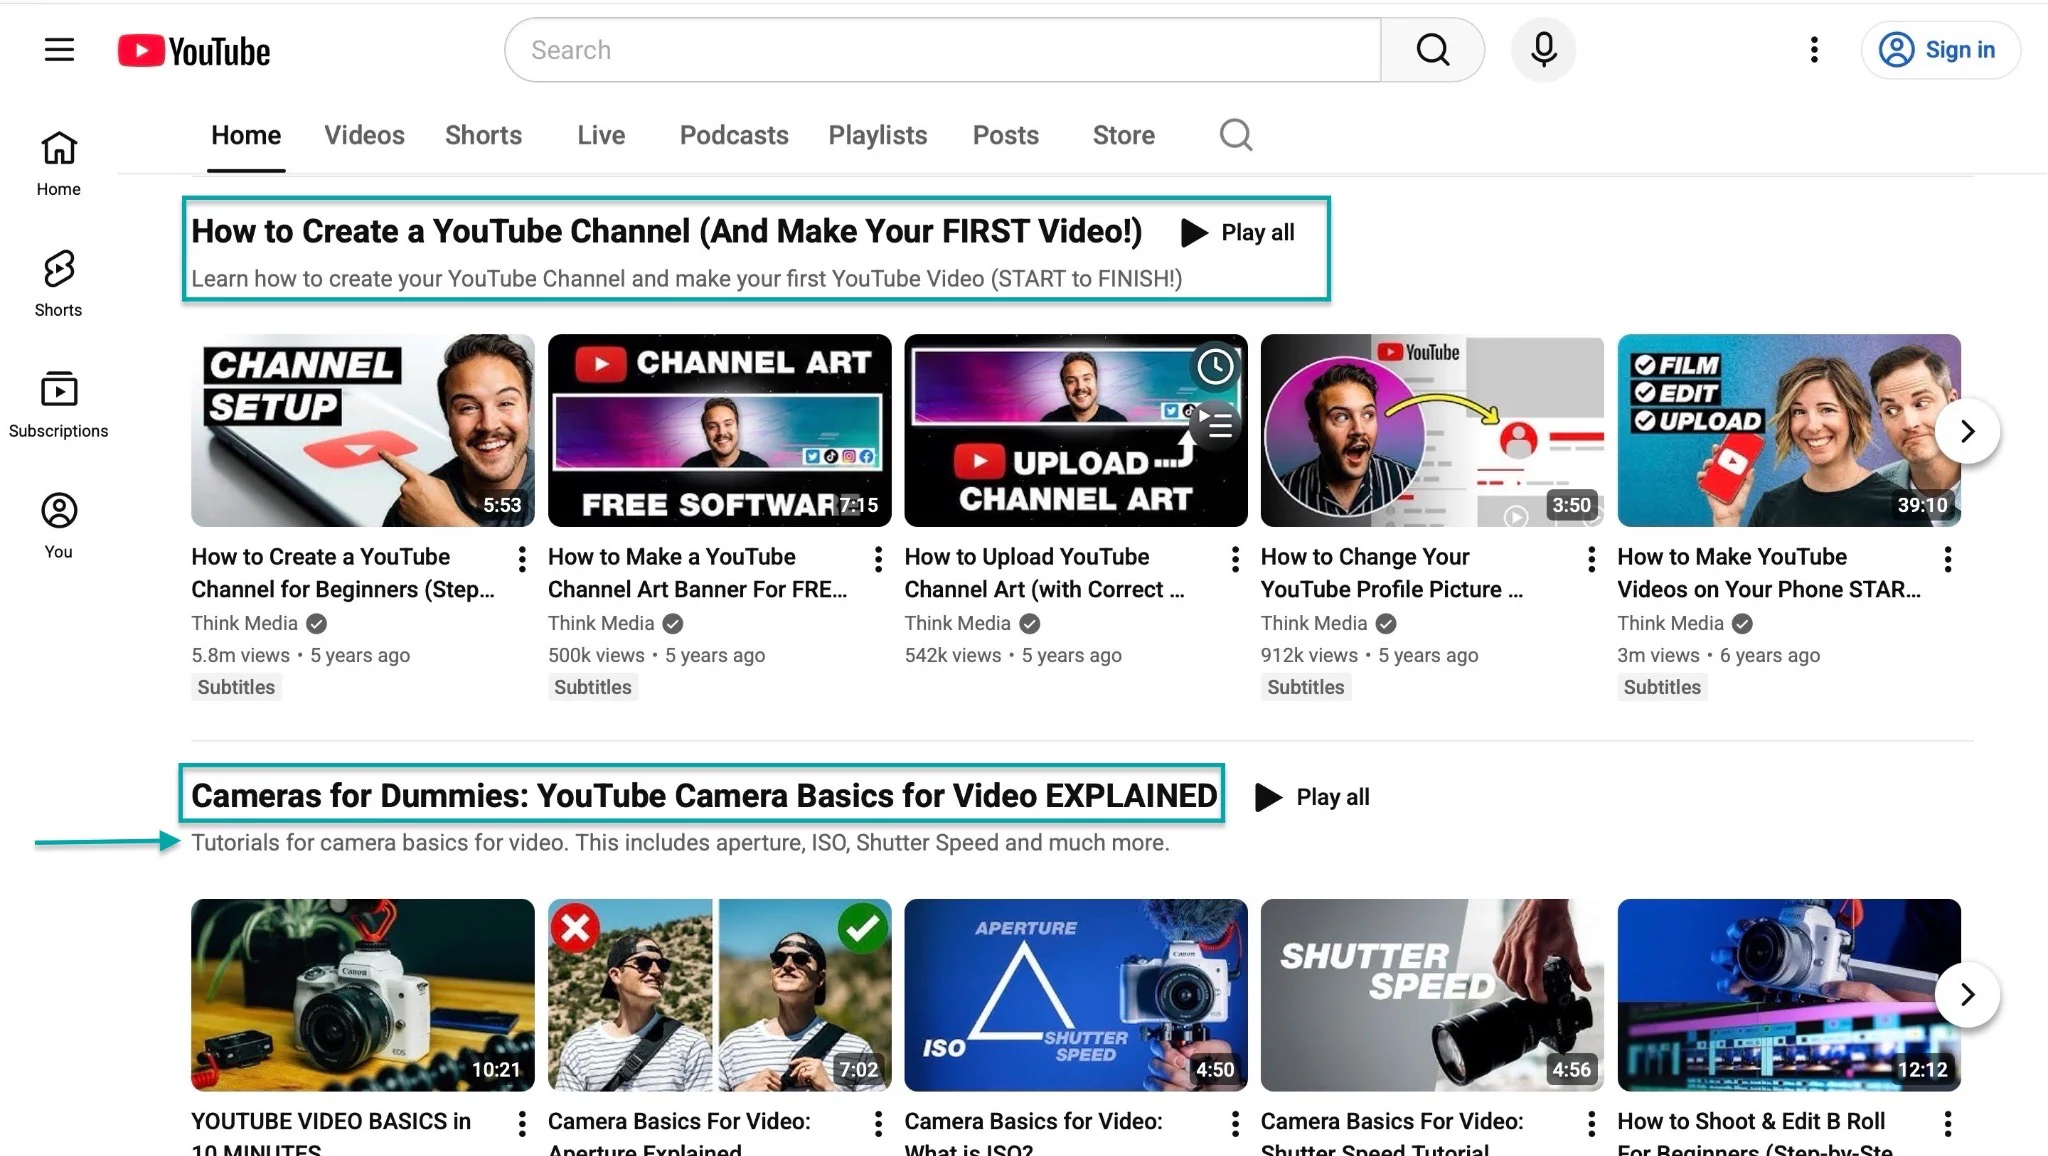Open the Cameras for Dummies playlist title
Screen dimensions: 2048x1156
point(703,796)
